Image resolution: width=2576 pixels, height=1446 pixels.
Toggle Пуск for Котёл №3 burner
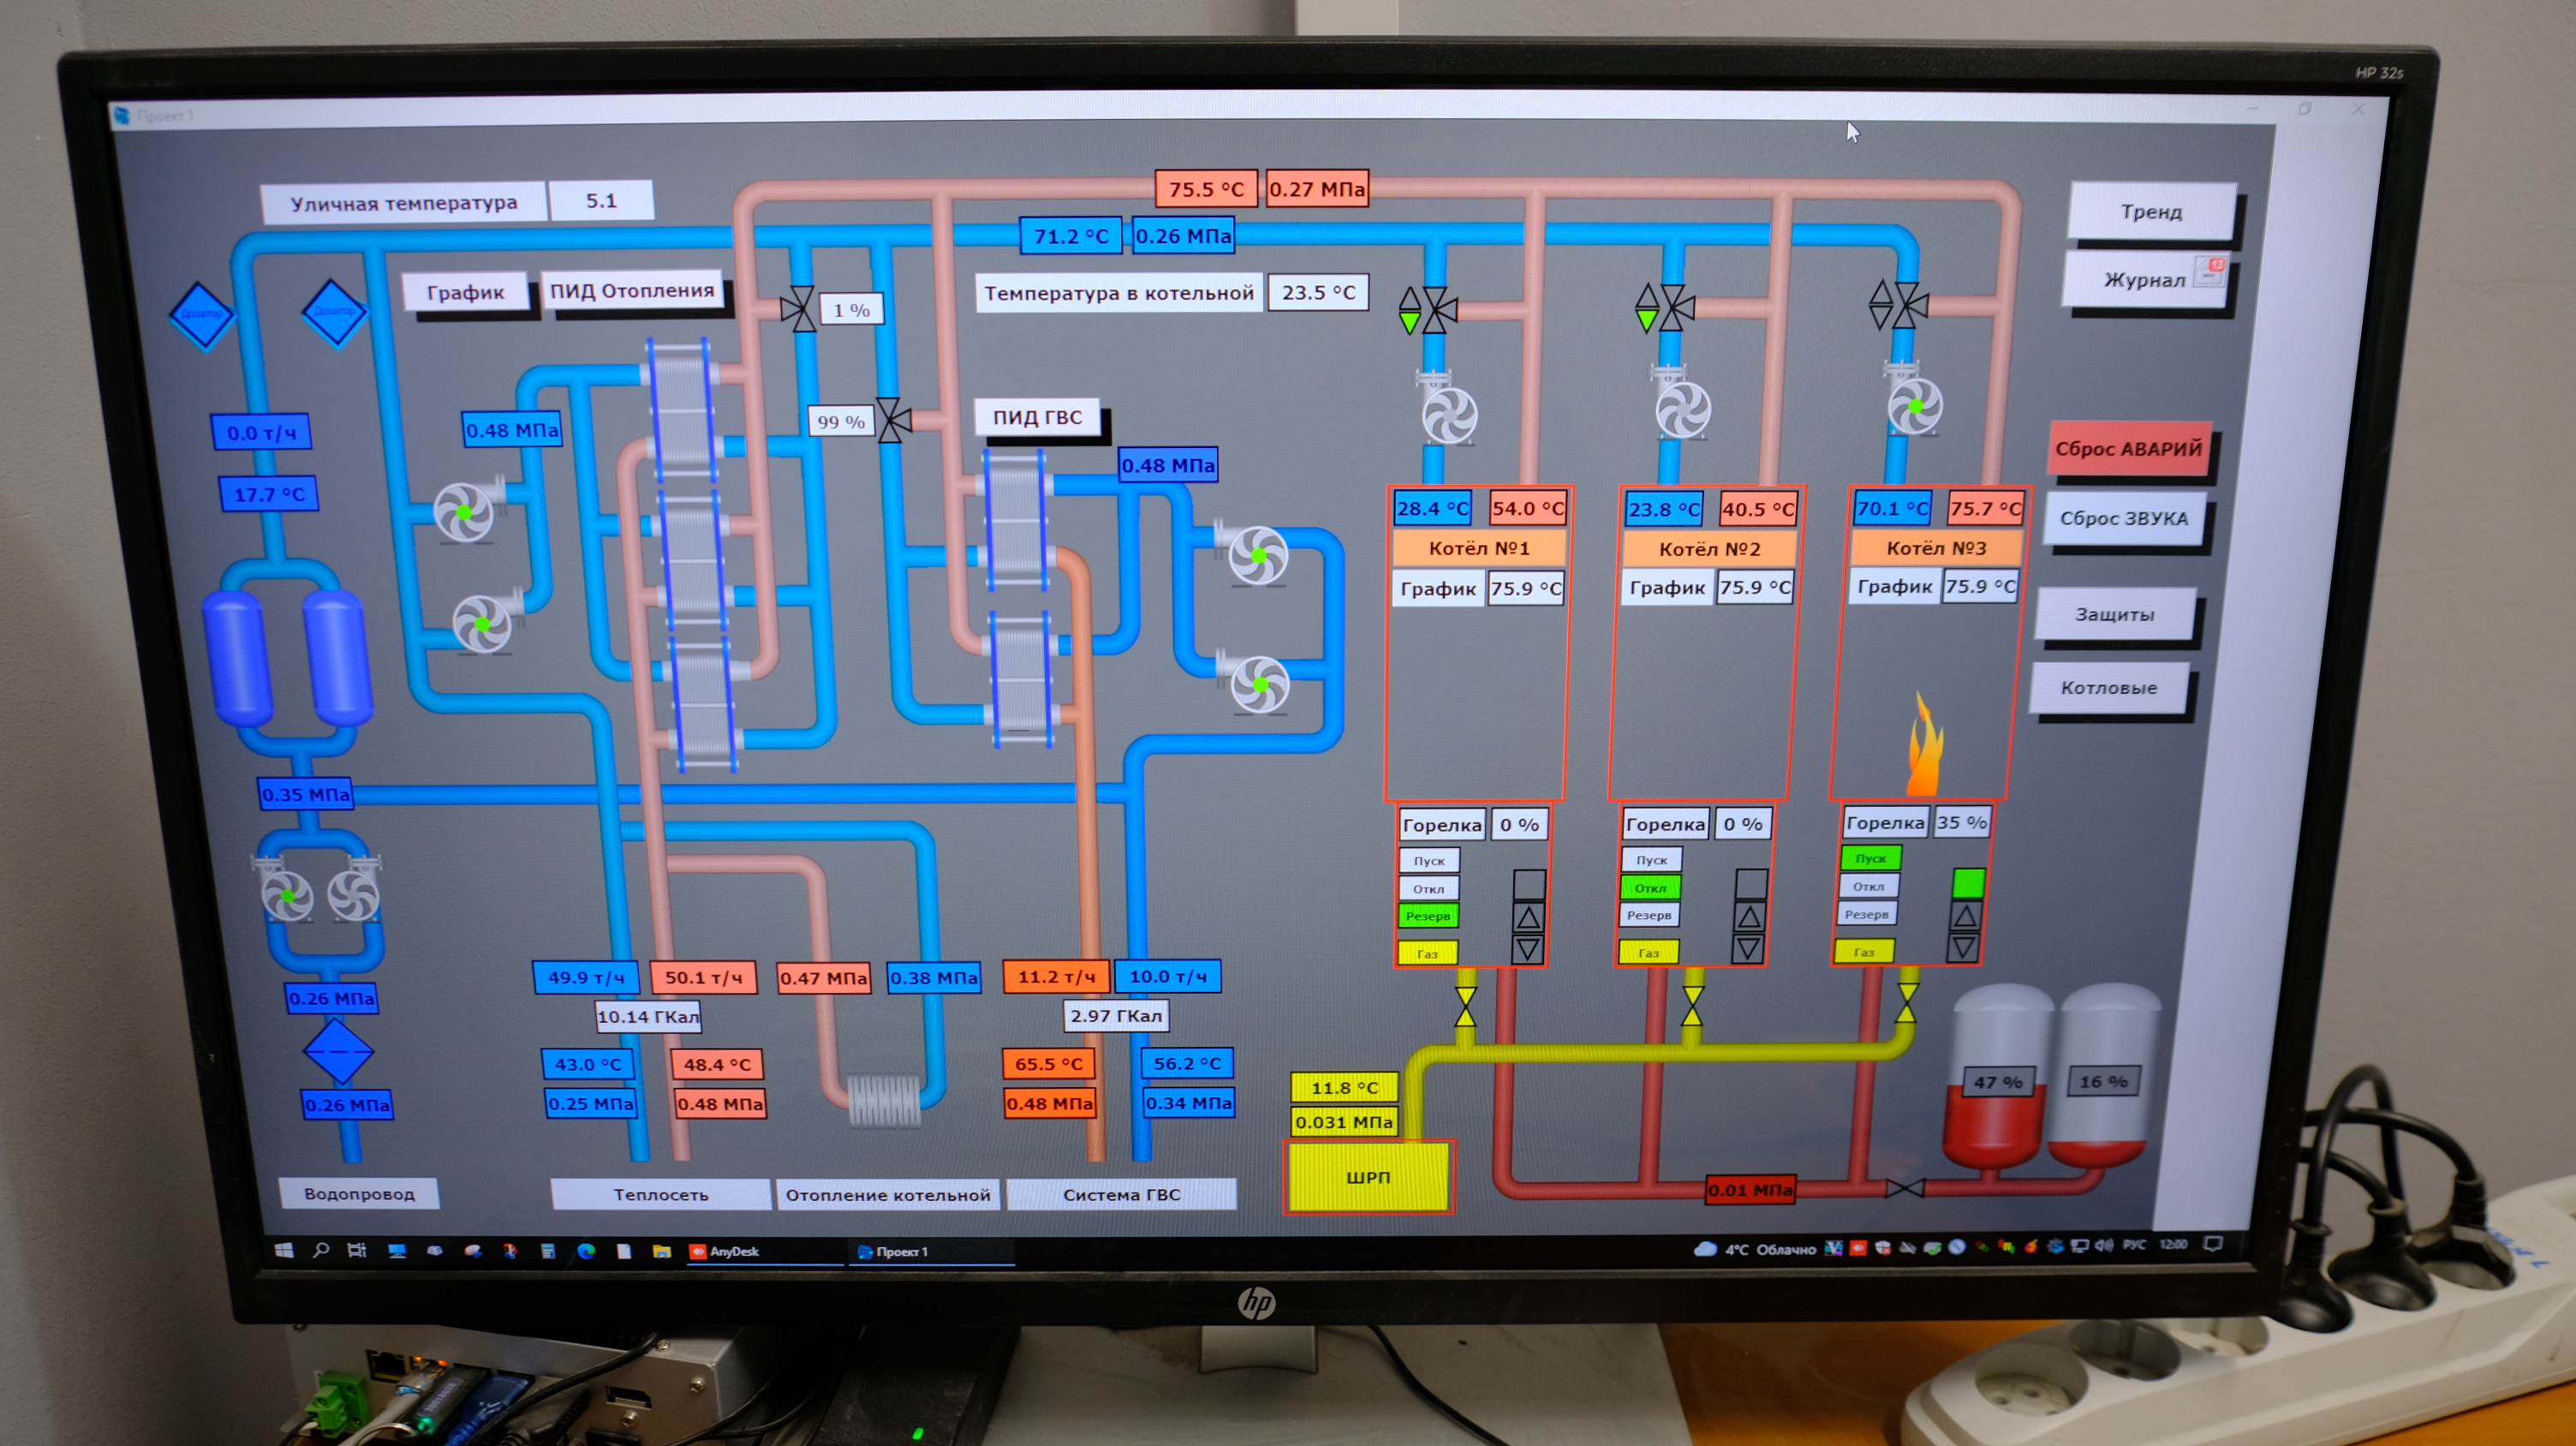(x=1870, y=858)
